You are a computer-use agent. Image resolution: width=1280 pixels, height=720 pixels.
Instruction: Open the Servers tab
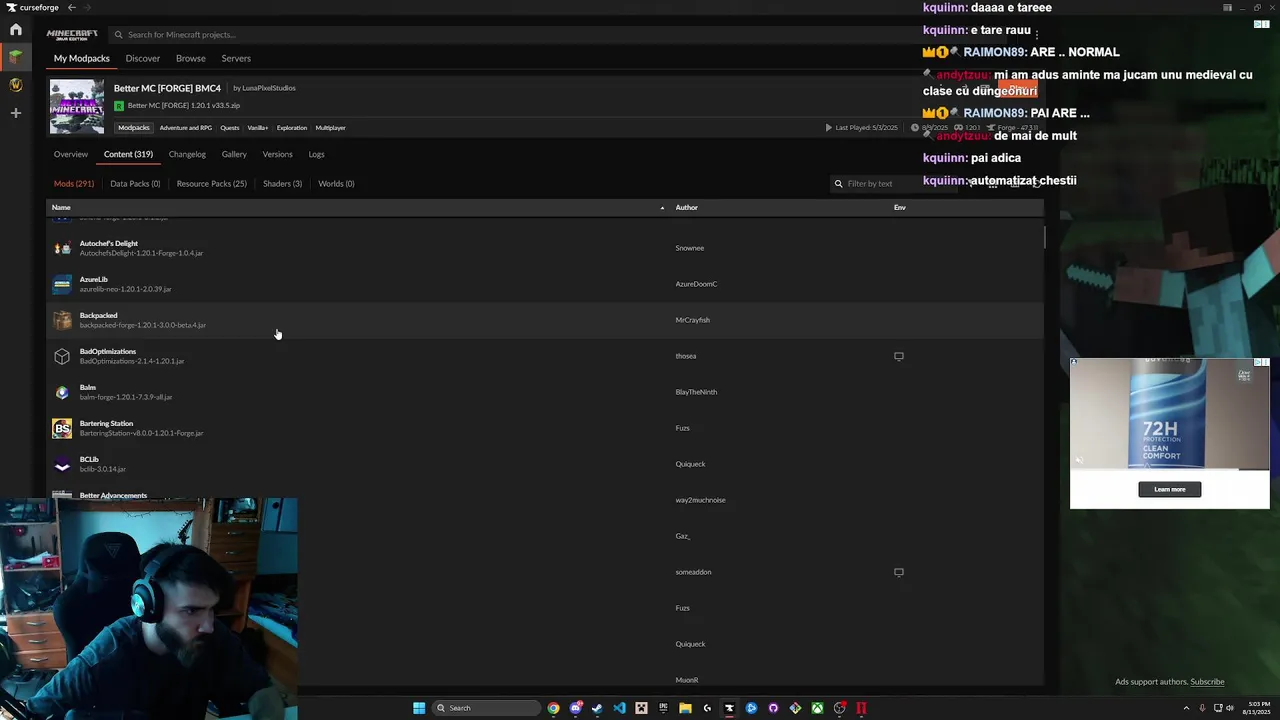point(236,58)
